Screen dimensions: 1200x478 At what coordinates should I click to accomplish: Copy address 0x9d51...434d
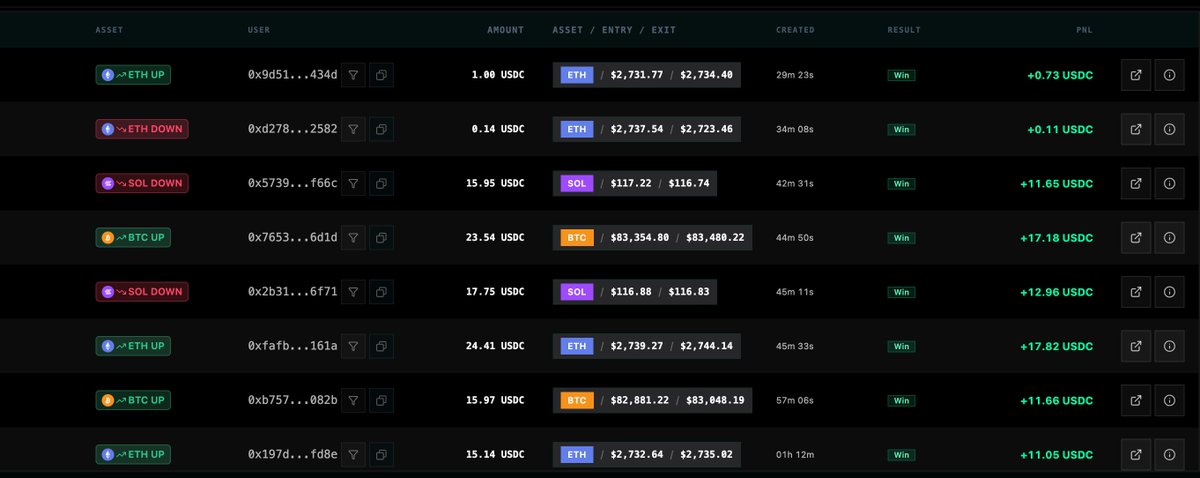click(381, 75)
